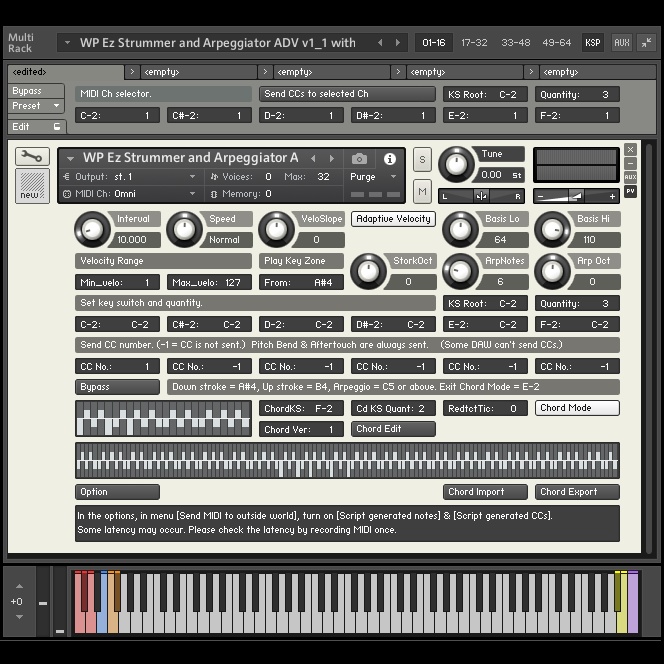Click the Chord Import button

pos(485,492)
